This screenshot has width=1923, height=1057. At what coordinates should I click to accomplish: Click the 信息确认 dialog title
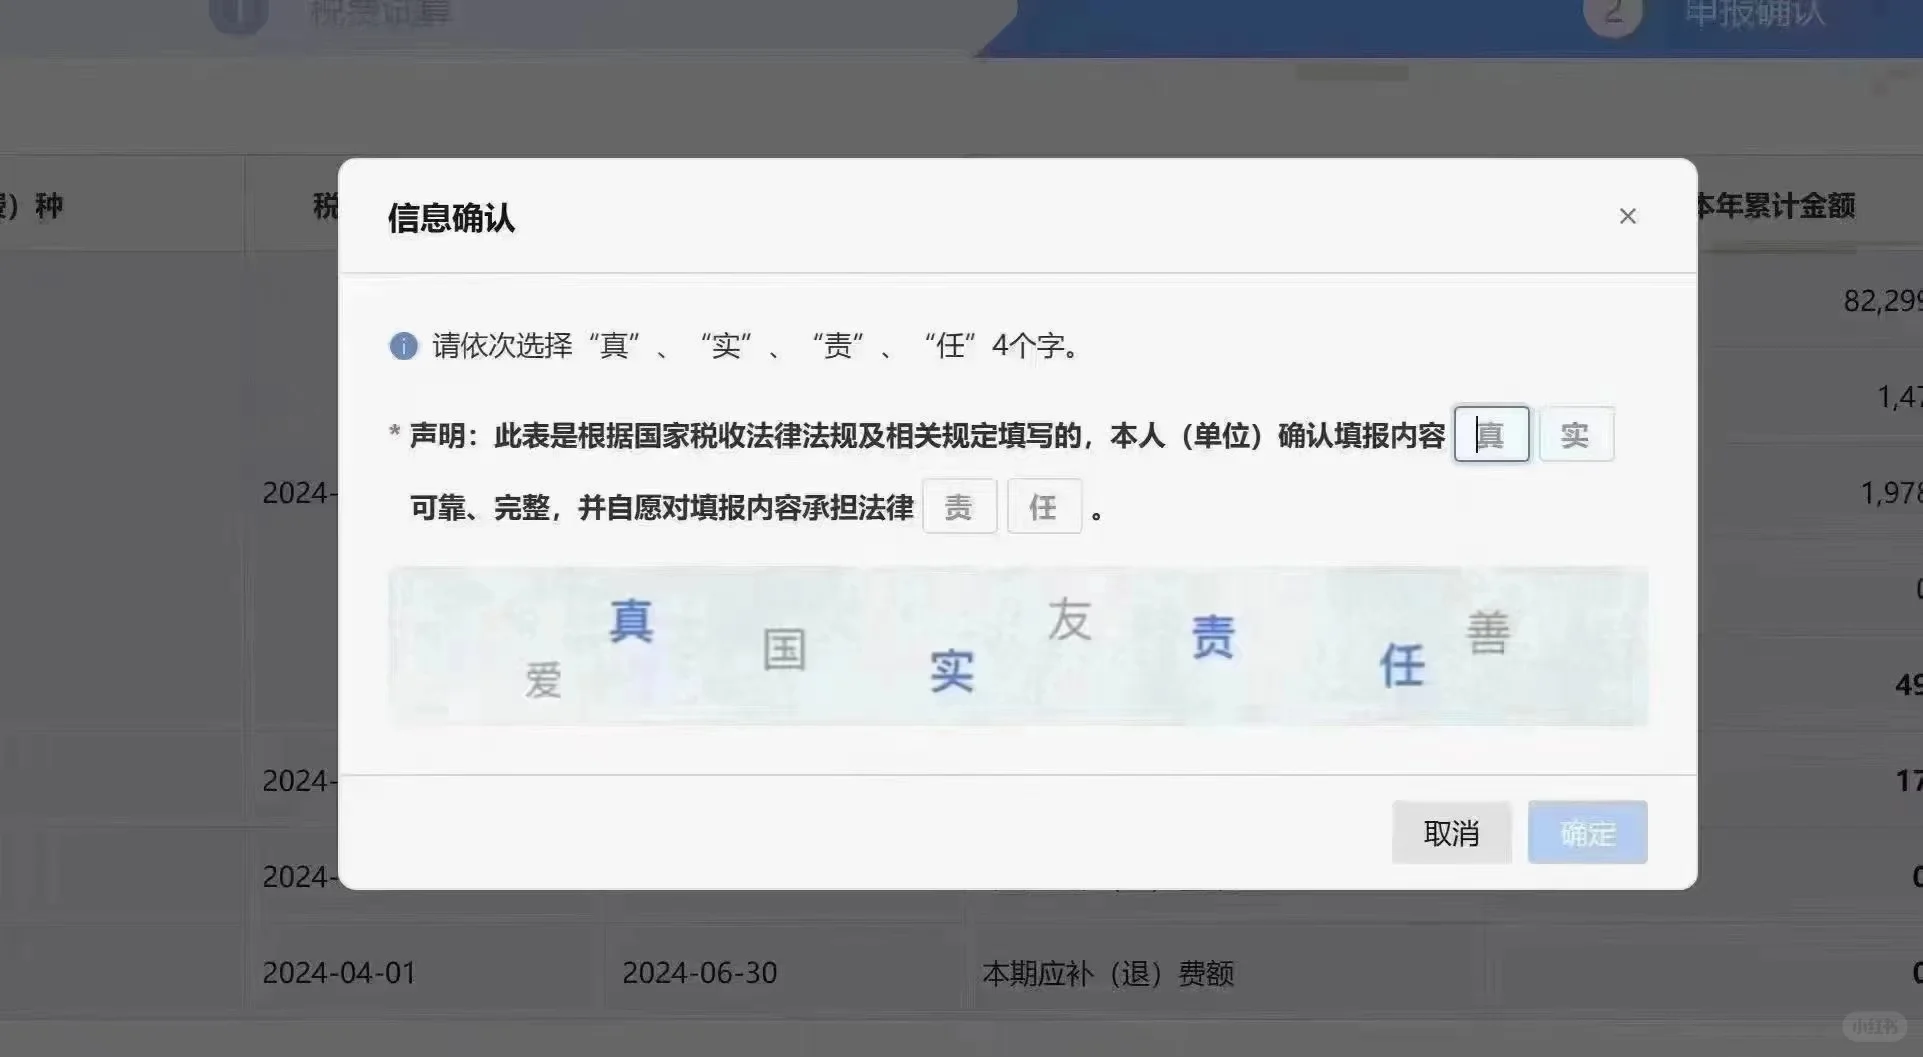click(451, 218)
